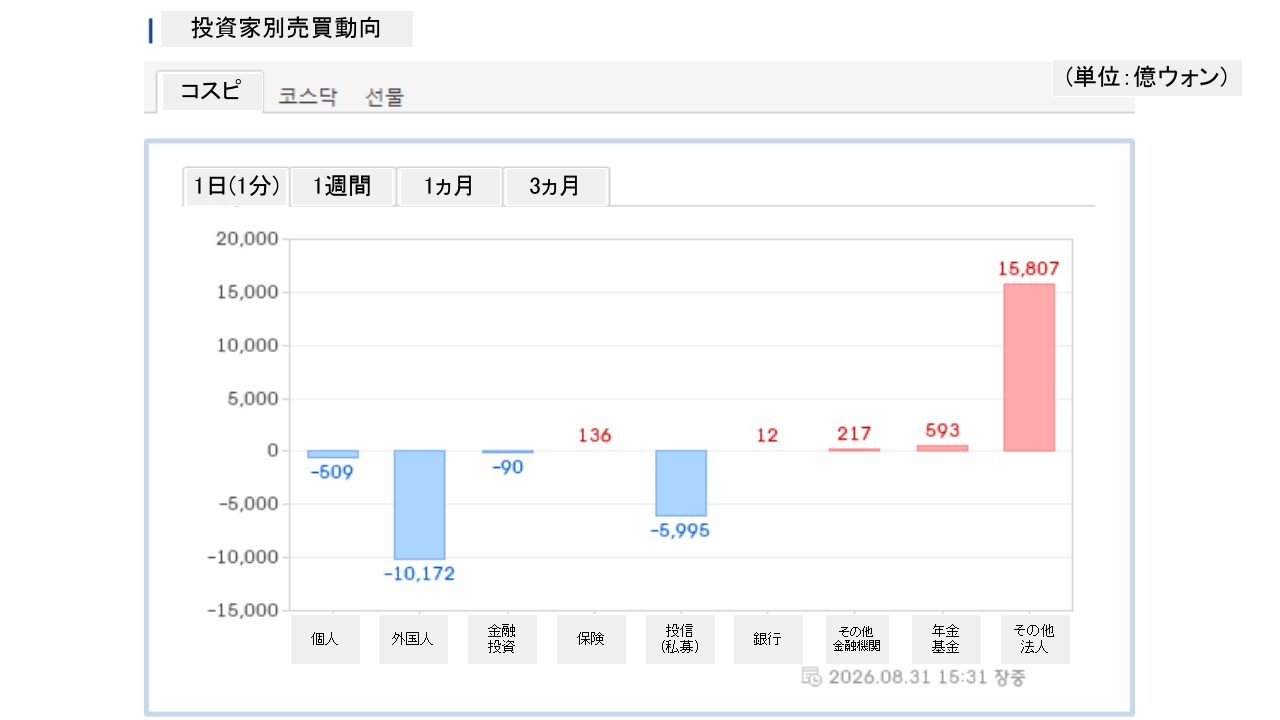
Task: Click the value label 136
Action: pos(594,436)
